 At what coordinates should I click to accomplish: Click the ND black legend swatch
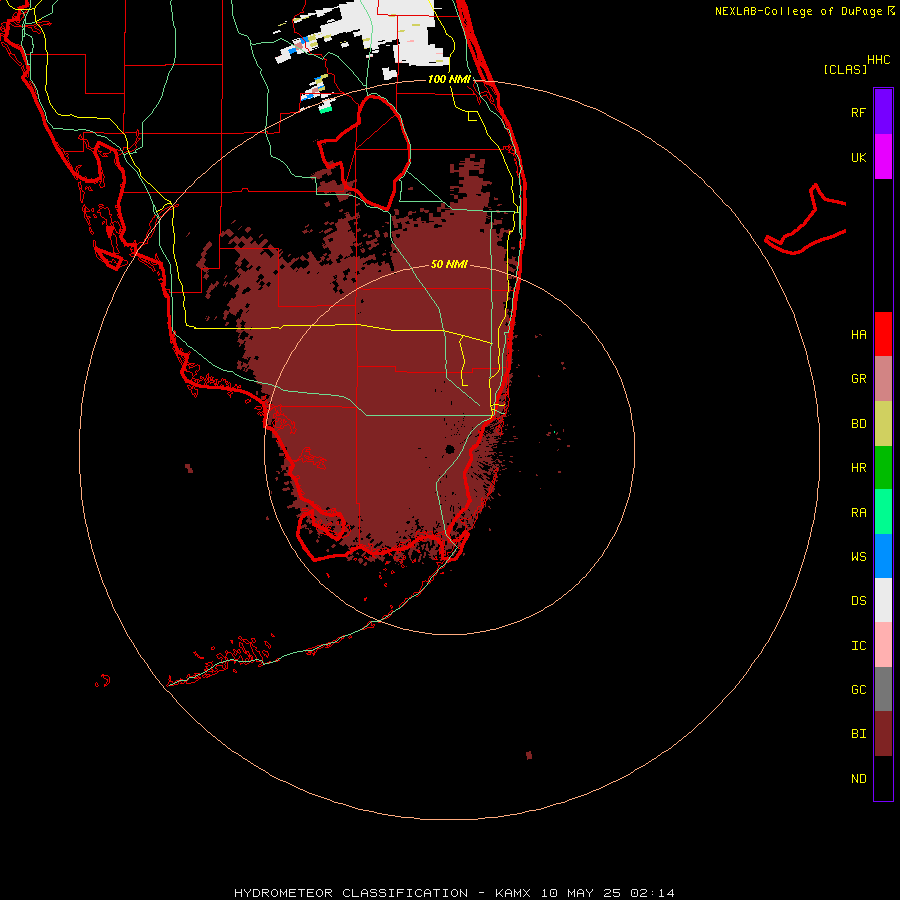pos(883,778)
